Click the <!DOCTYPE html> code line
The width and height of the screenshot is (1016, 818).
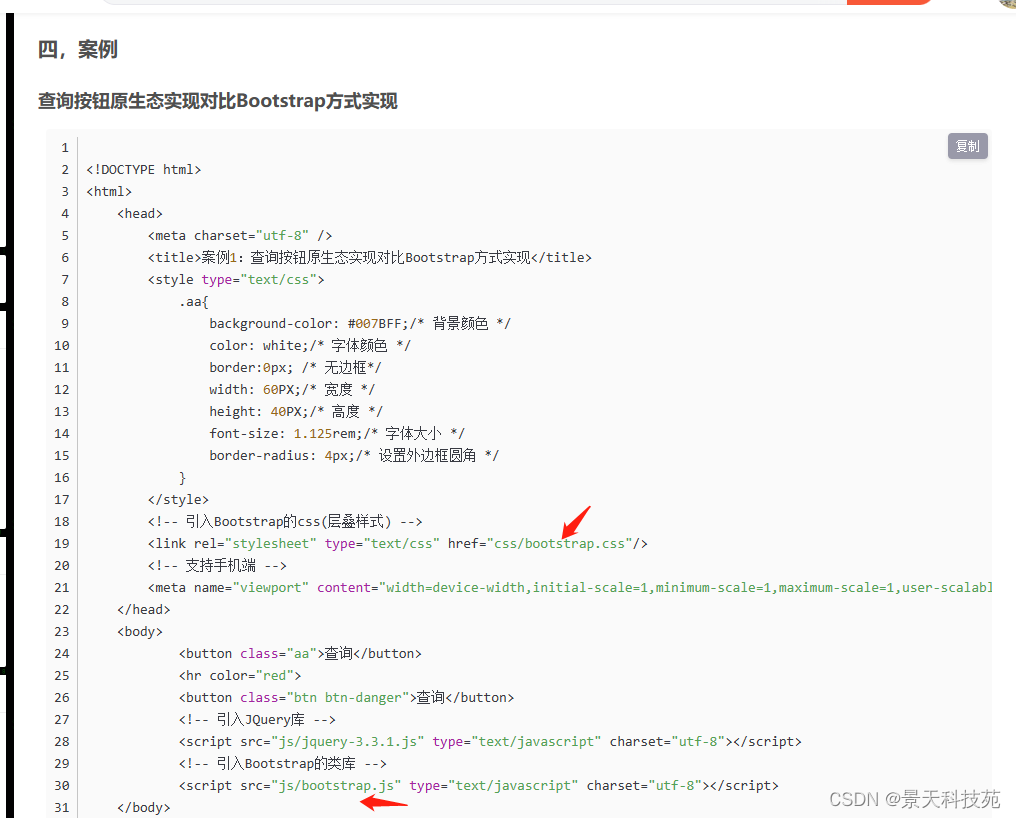[144, 170]
